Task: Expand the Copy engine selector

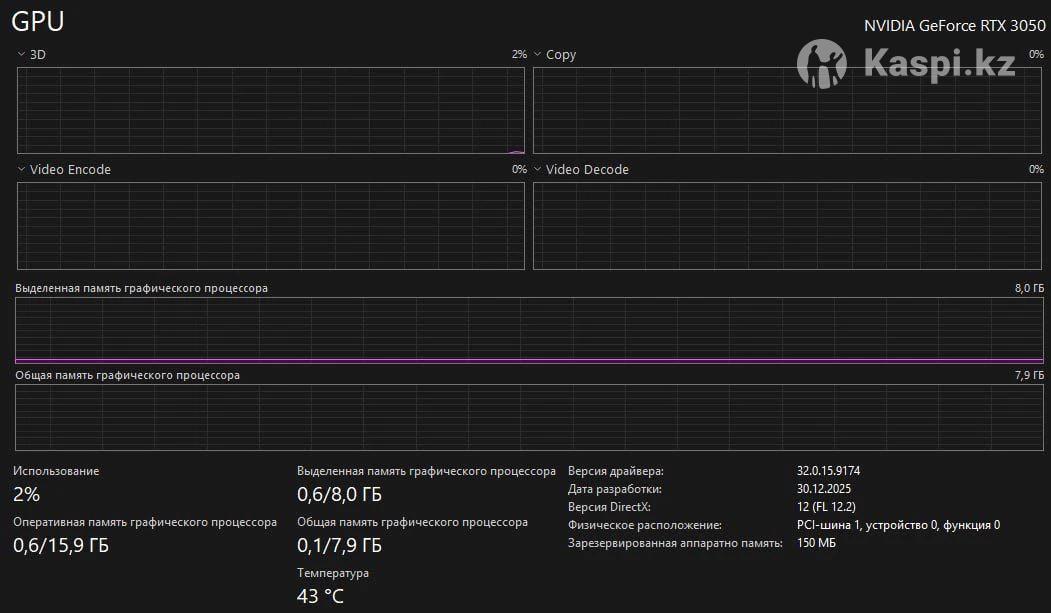Action: pyautogui.click(x=538, y=55)
